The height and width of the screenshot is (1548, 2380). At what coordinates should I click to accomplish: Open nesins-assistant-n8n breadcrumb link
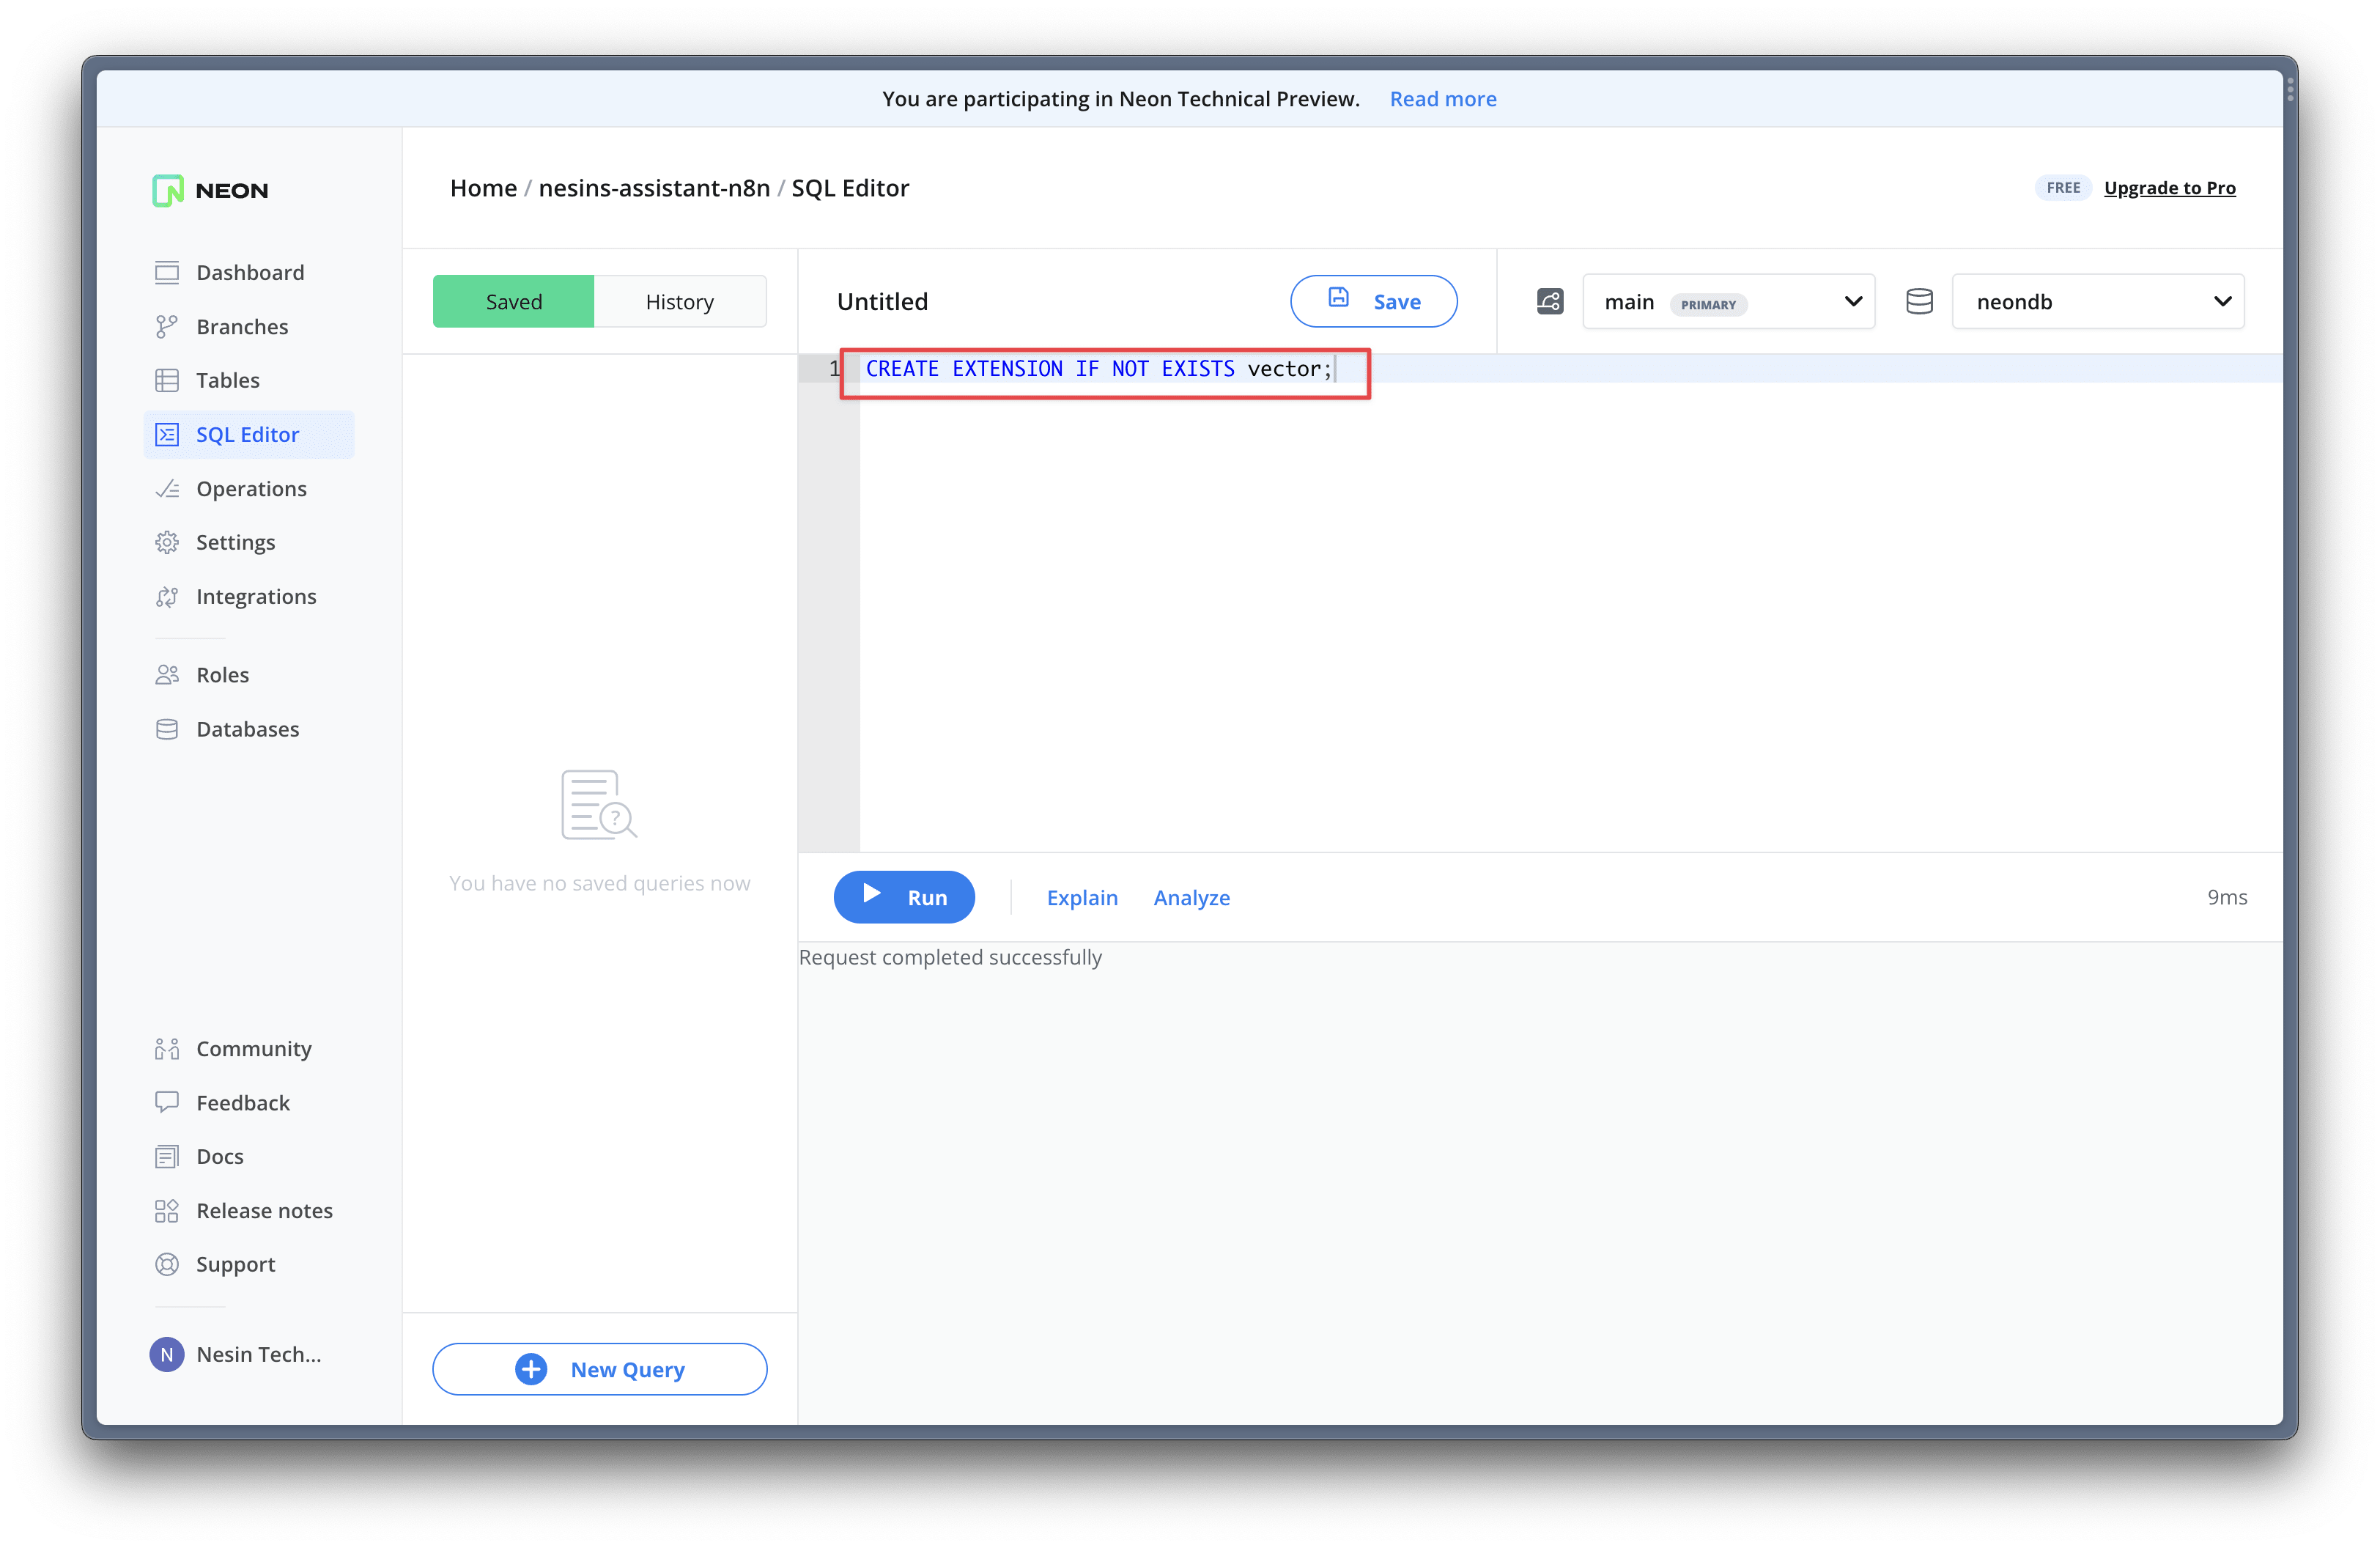click(654, 187)
